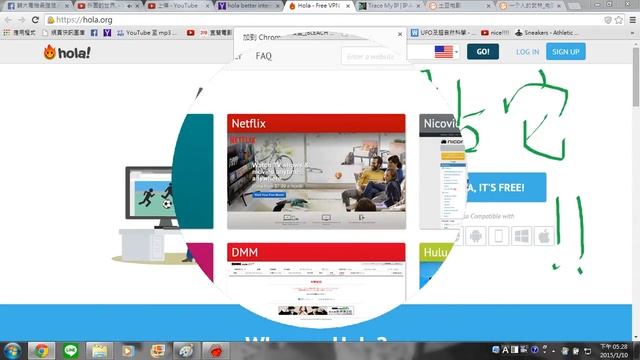Click the SIGN UP button
The image size is (640, 360).
[x=566, y=52]
